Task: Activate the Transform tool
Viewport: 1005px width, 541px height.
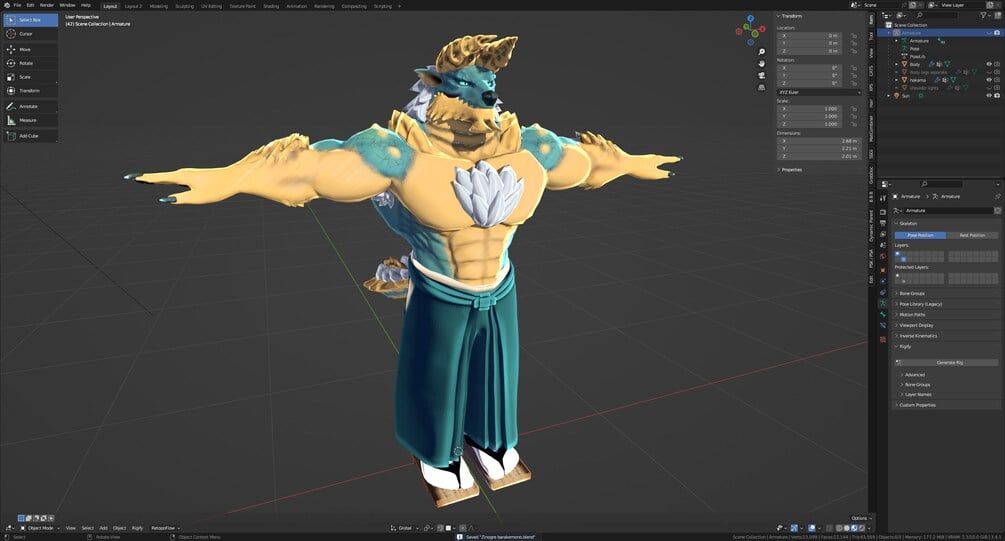Action: [30, 91]
